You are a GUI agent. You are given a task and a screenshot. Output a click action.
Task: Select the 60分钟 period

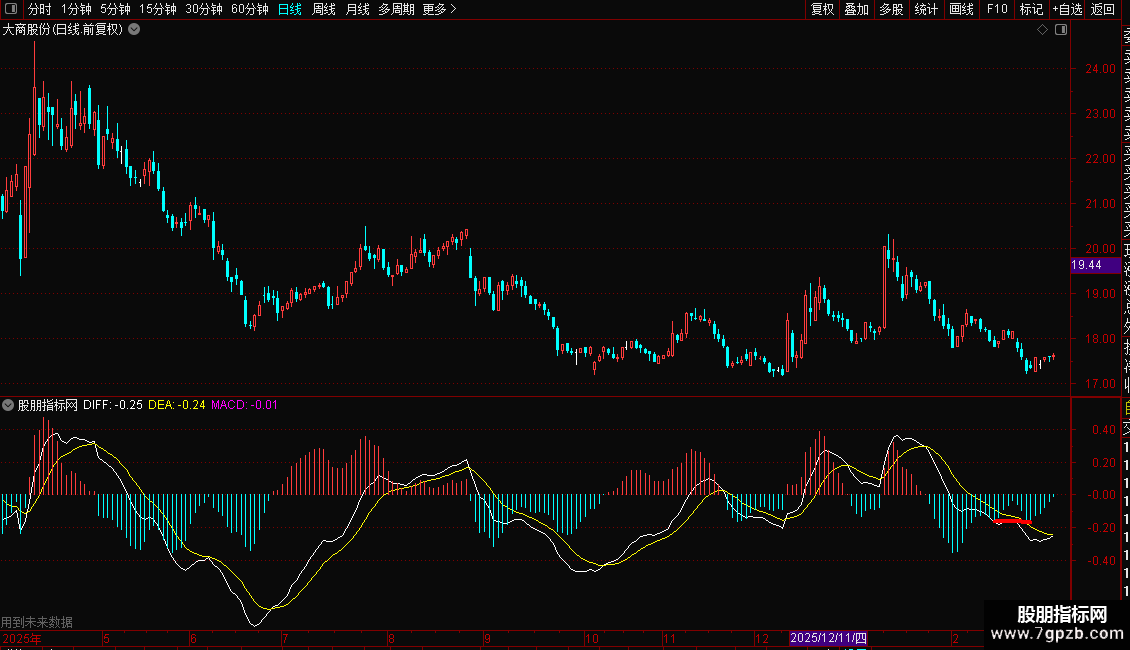pyautogui.click(x=250, y=9)
